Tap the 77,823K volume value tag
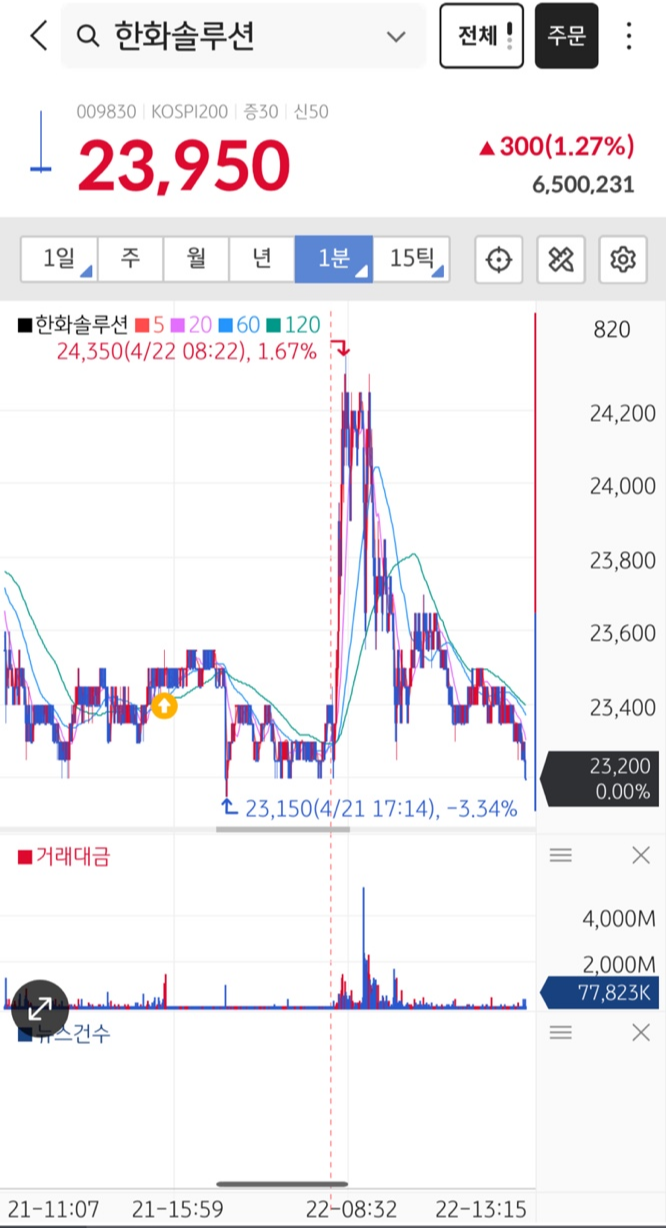Image resolution: width=666 pixels, height=1228 pixels. point(600,993)
